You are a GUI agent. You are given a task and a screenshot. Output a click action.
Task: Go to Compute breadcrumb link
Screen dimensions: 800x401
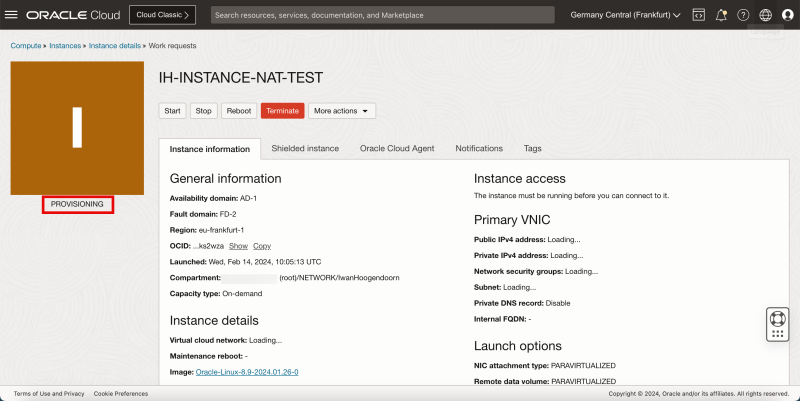(x=26, y=45)
